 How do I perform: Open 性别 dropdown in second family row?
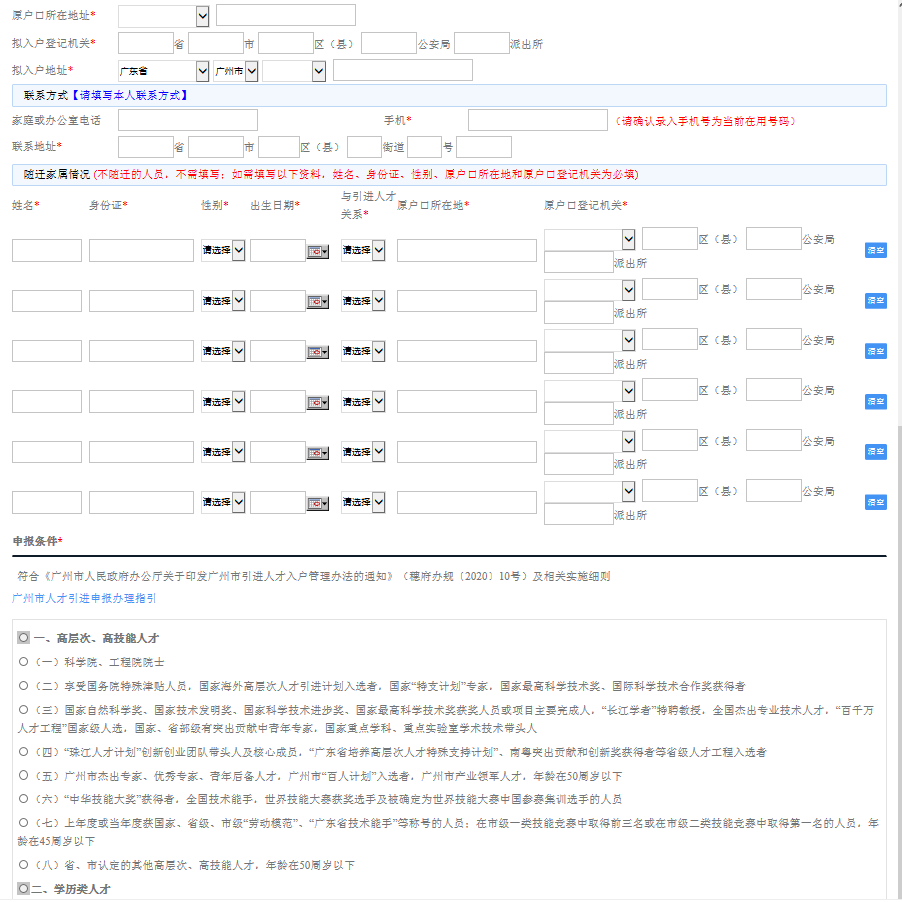click(x=223, y=300)
